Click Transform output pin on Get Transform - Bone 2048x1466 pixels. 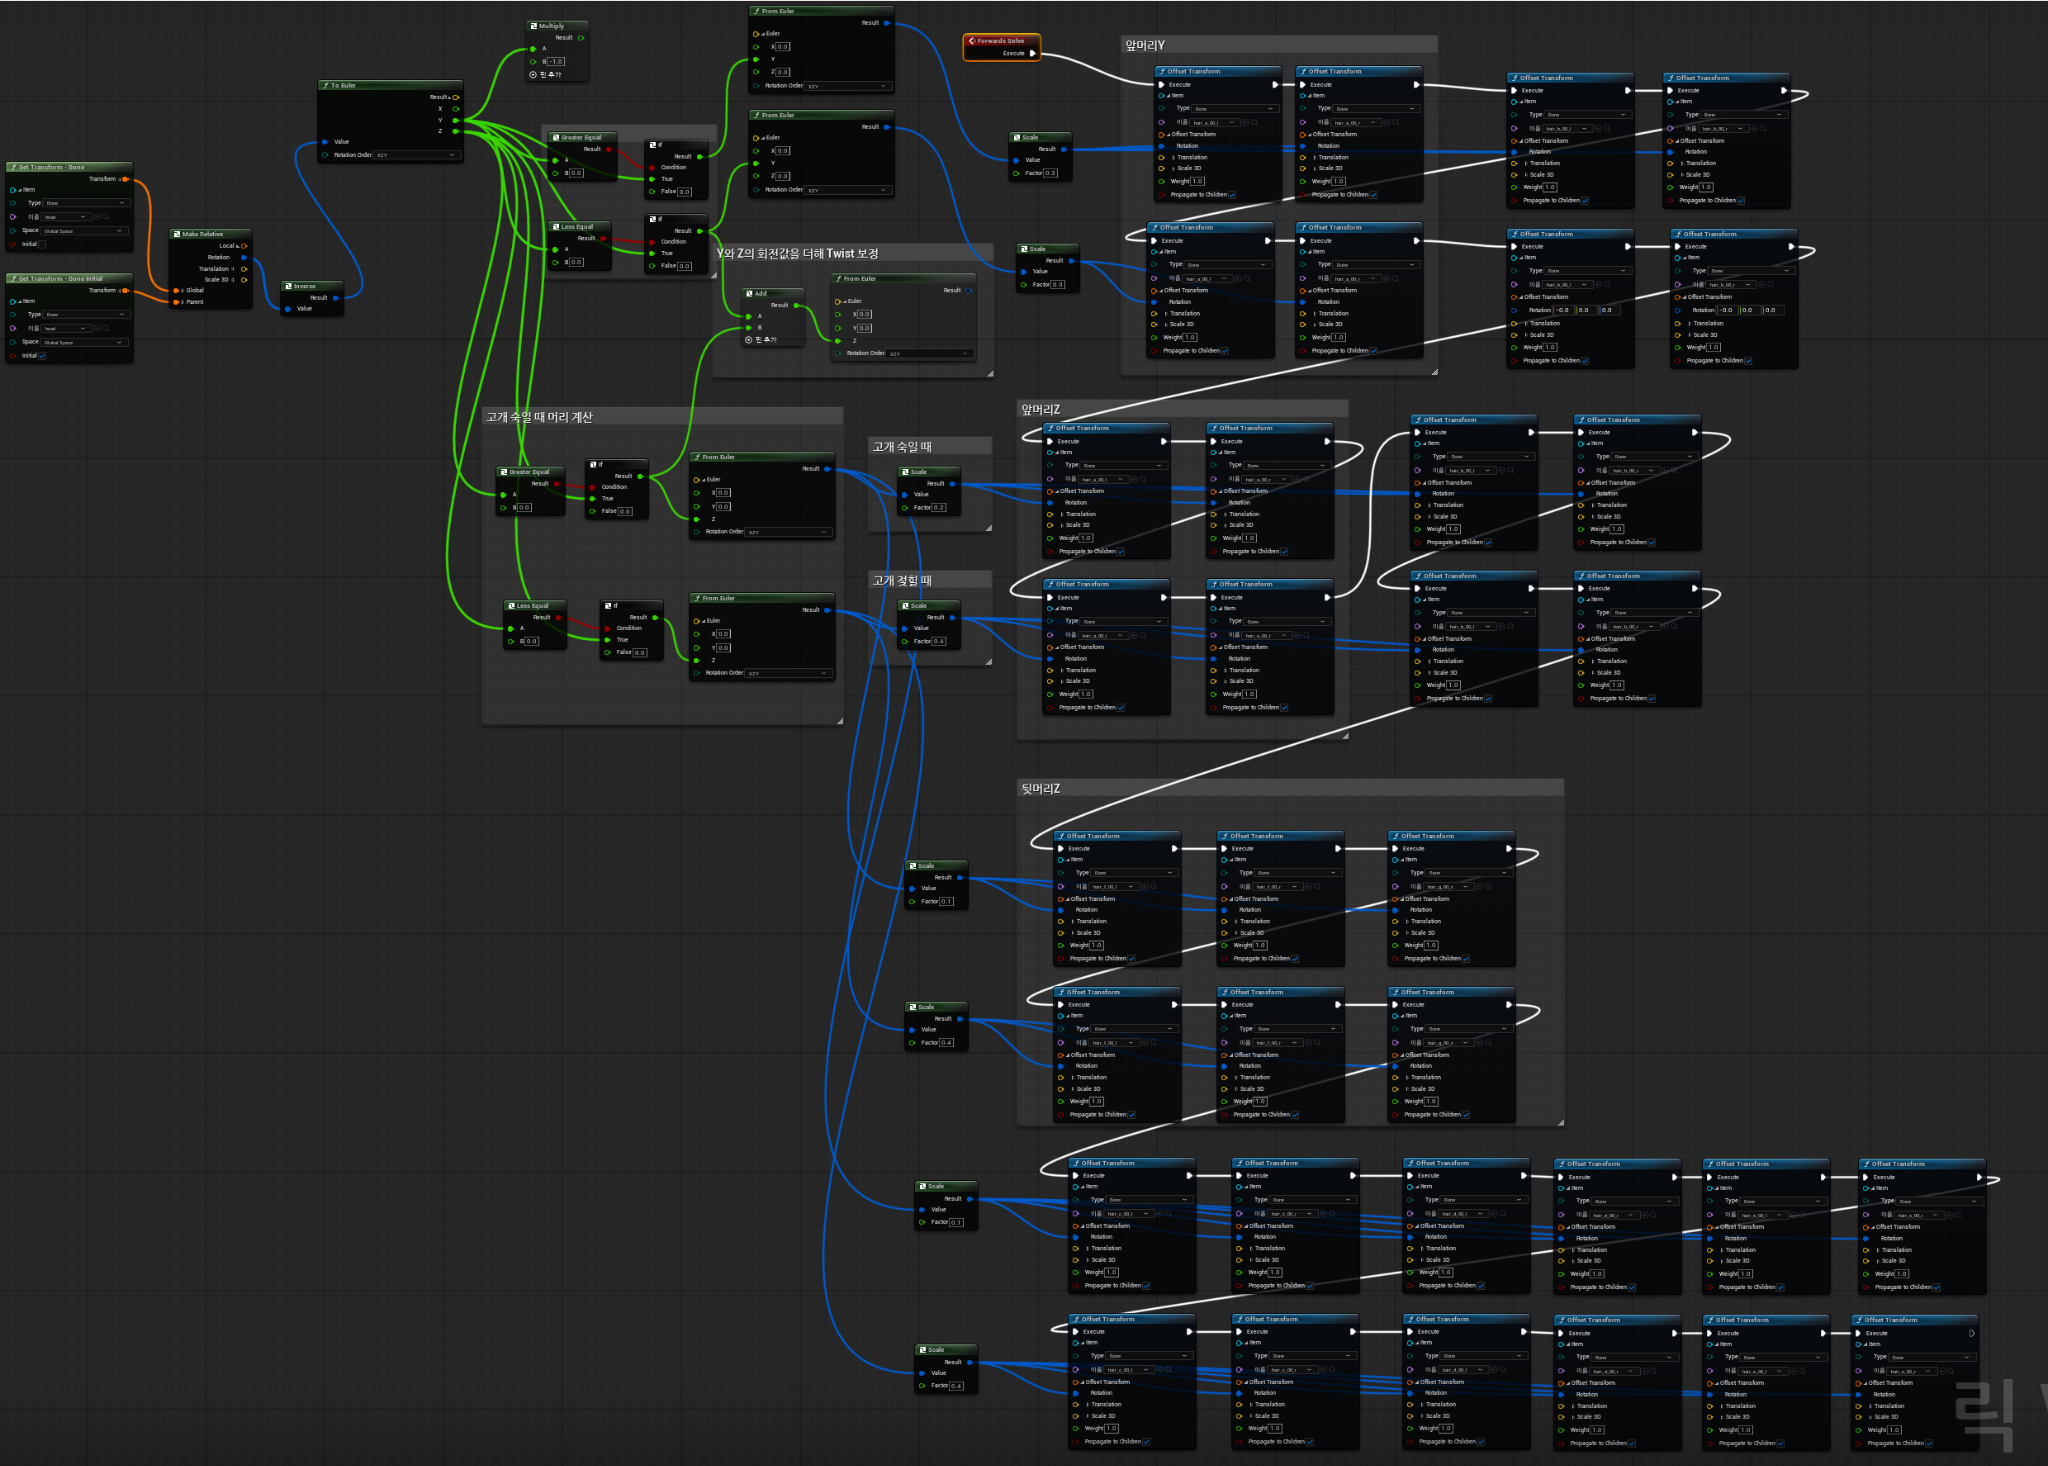pyautogui.click(x=125, y=179)
